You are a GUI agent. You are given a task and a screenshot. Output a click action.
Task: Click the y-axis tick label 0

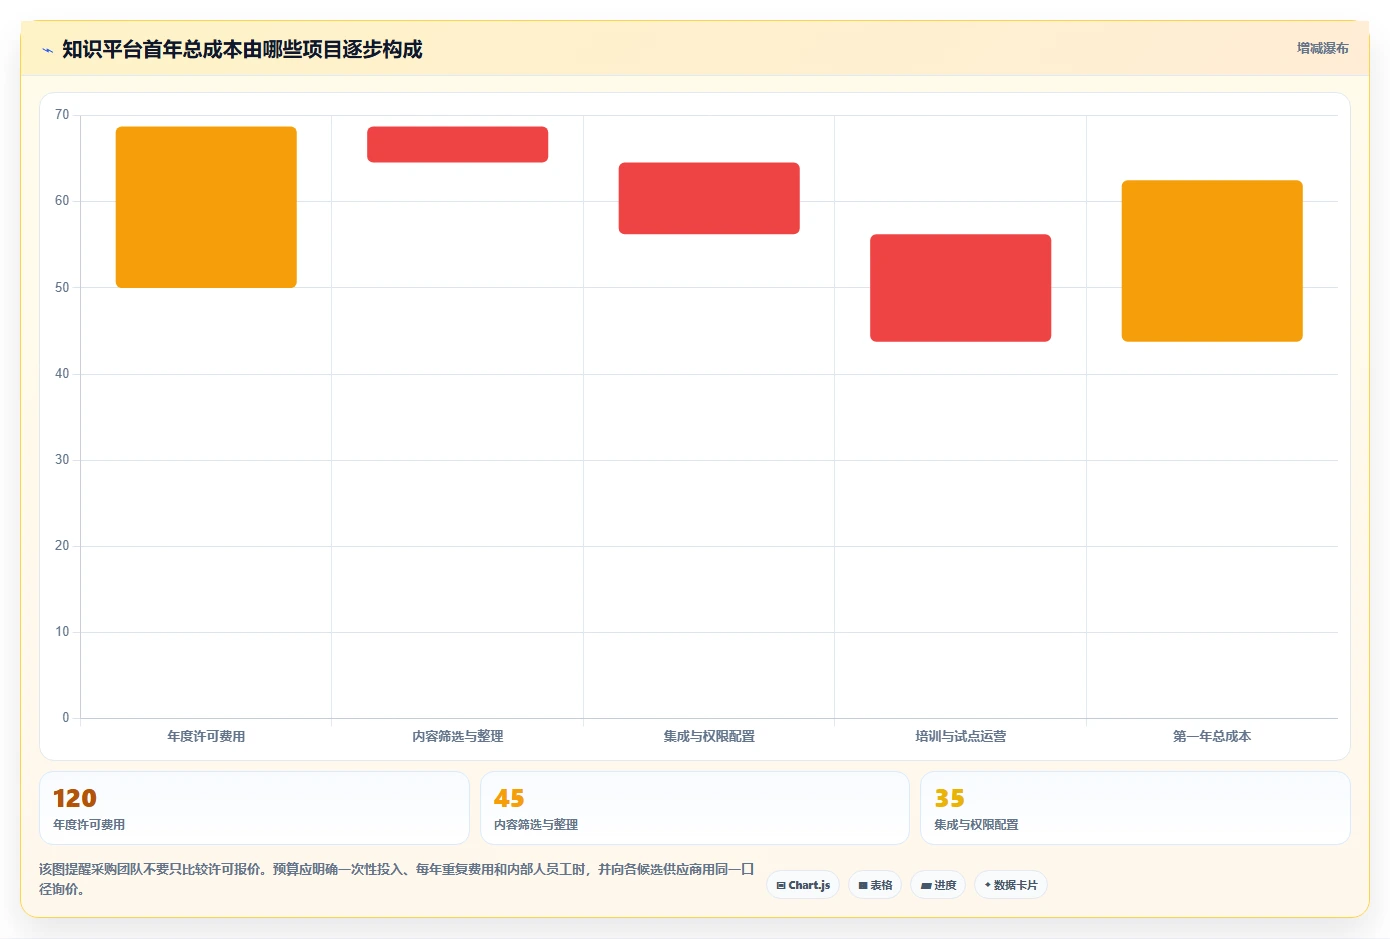coord(66,718)
